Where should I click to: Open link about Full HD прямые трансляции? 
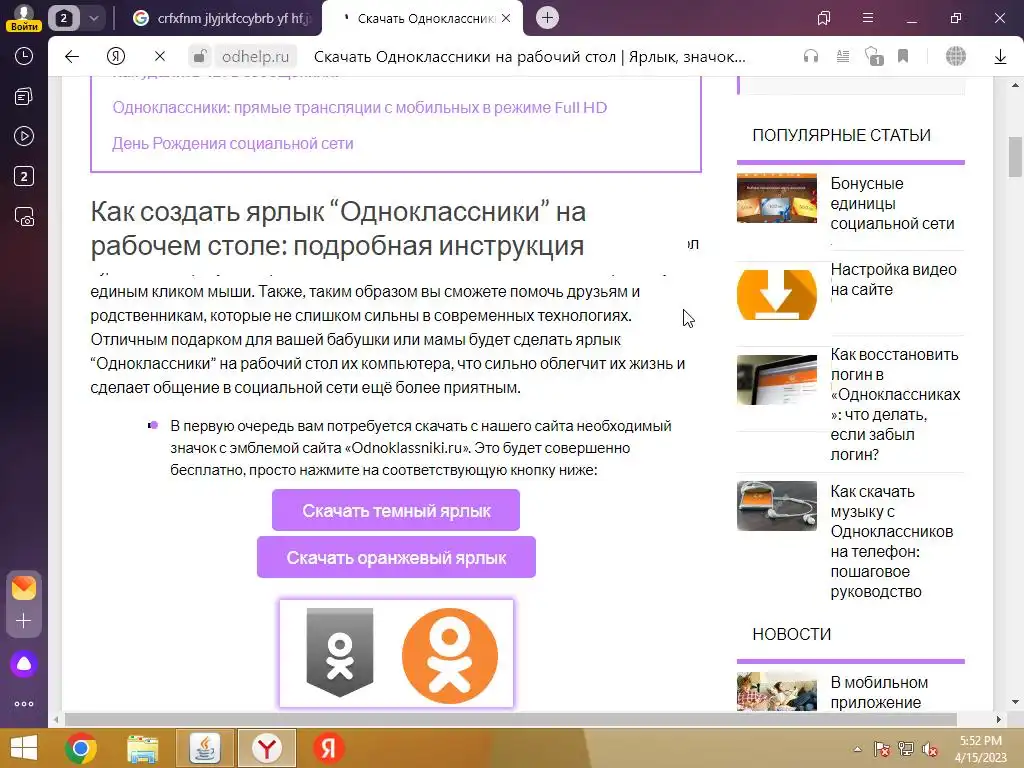[359, 108]
